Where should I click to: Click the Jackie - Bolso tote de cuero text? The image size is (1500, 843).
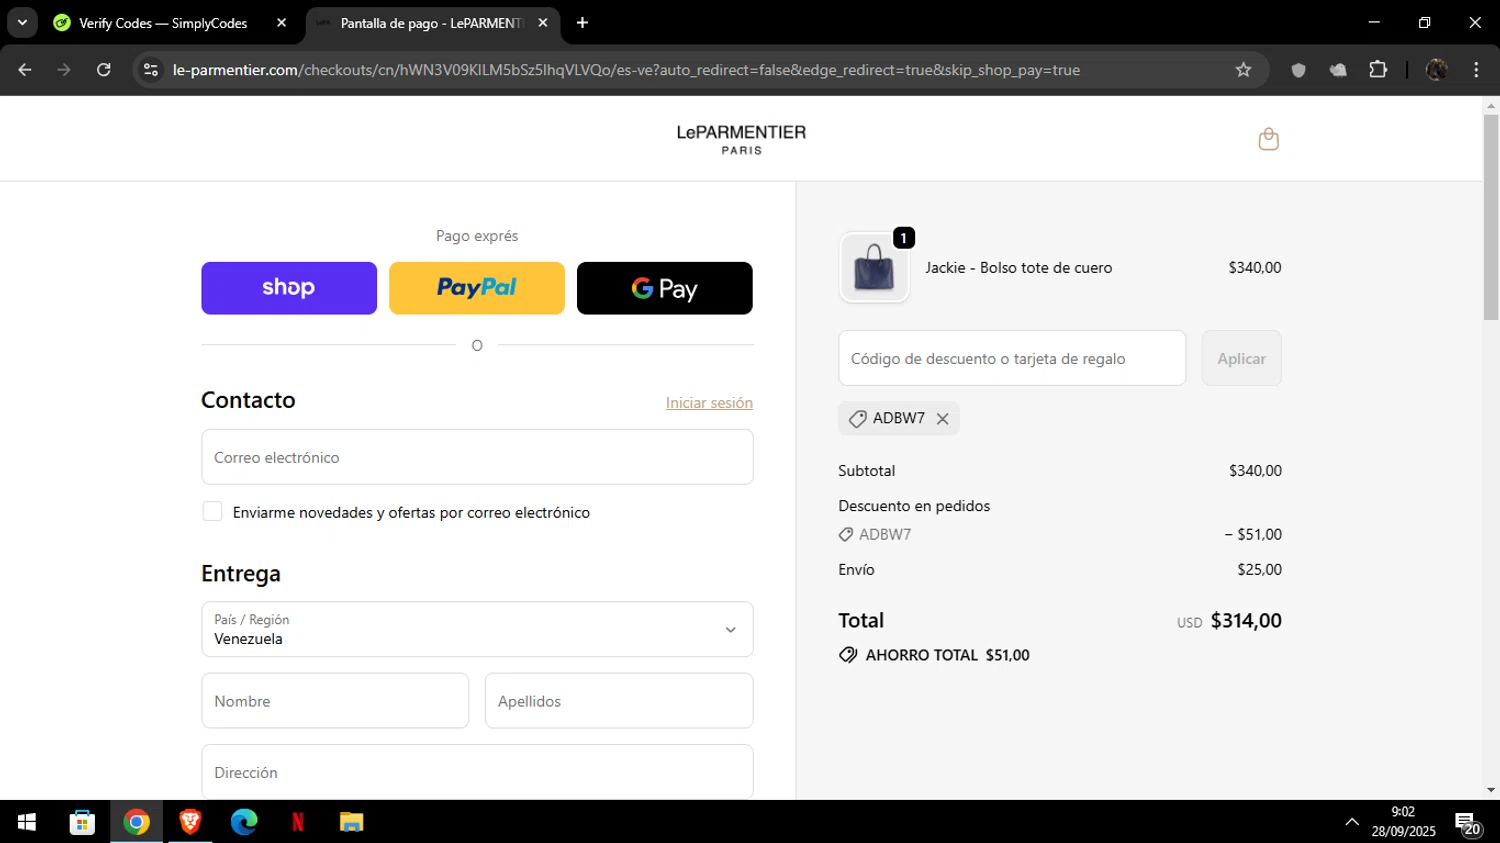click(1018, 268)
